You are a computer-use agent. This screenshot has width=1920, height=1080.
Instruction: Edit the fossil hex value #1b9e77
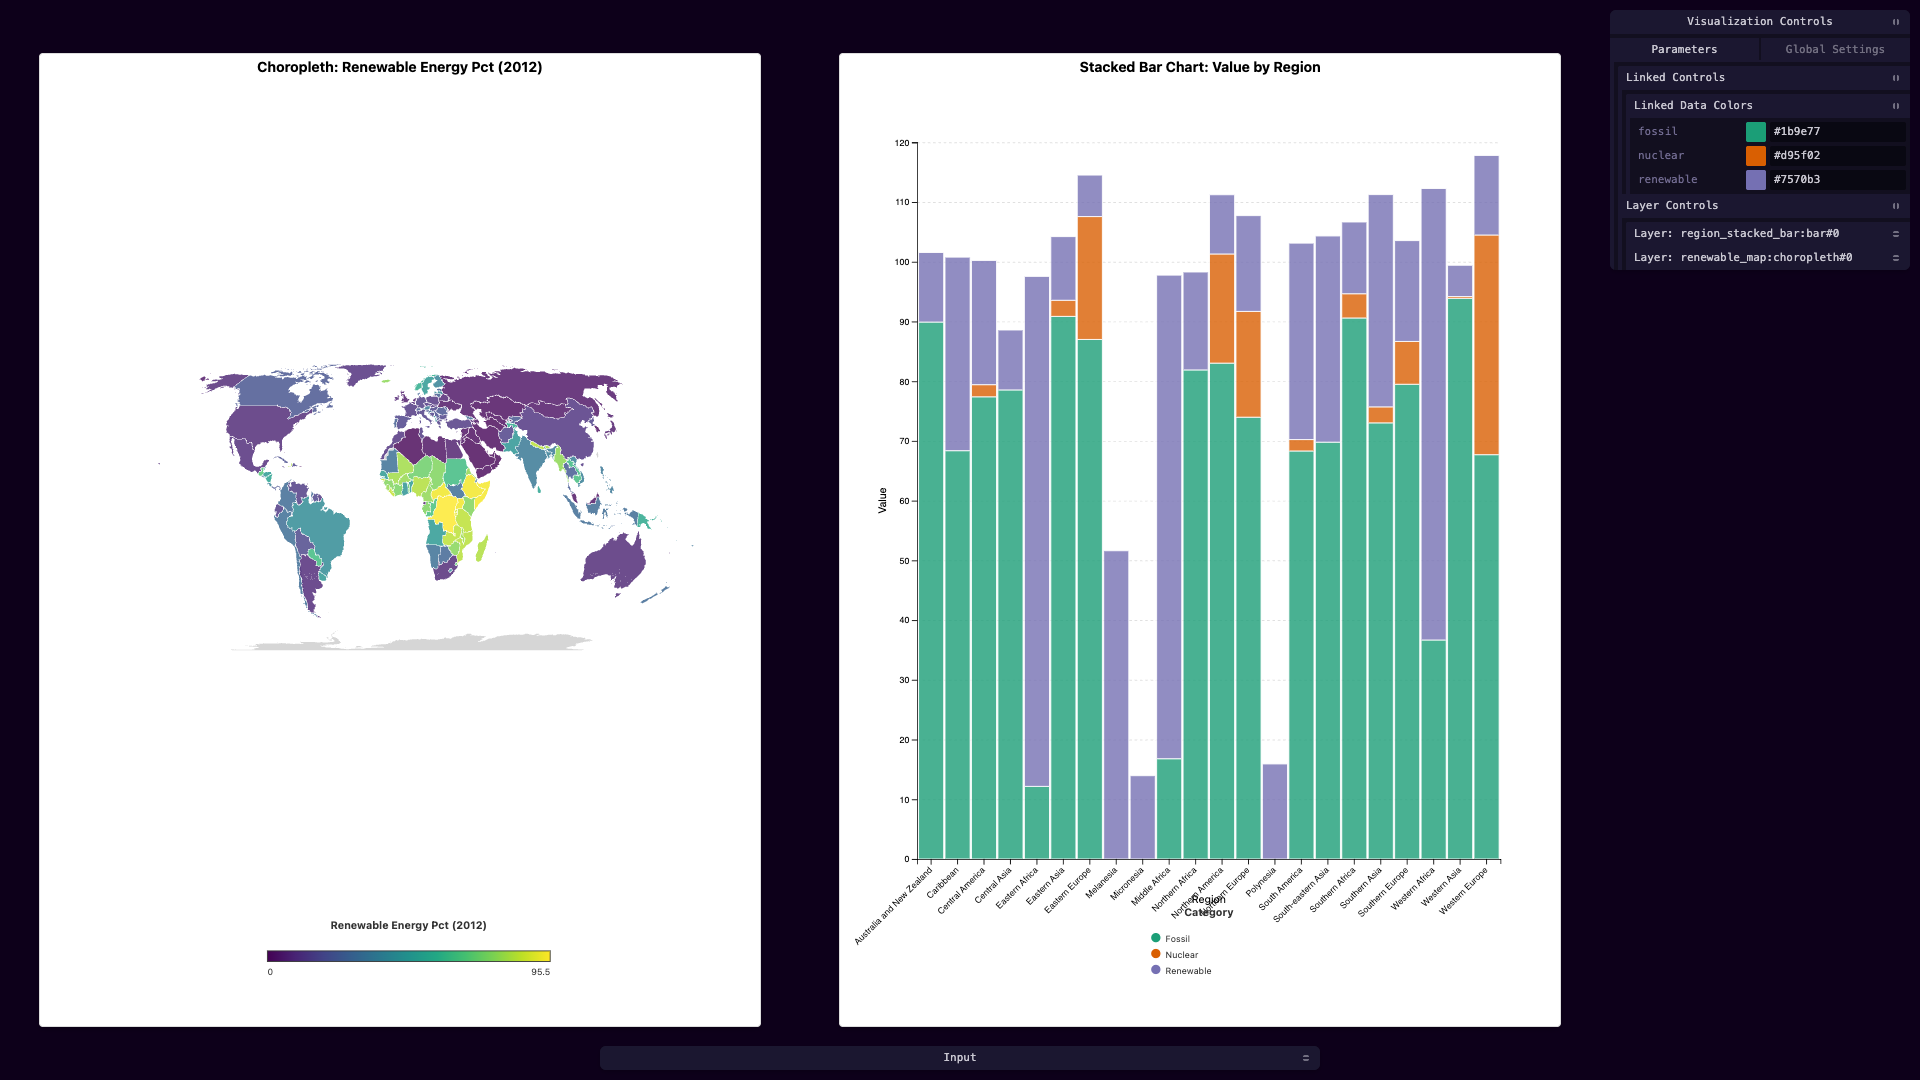click(1837, 132)
